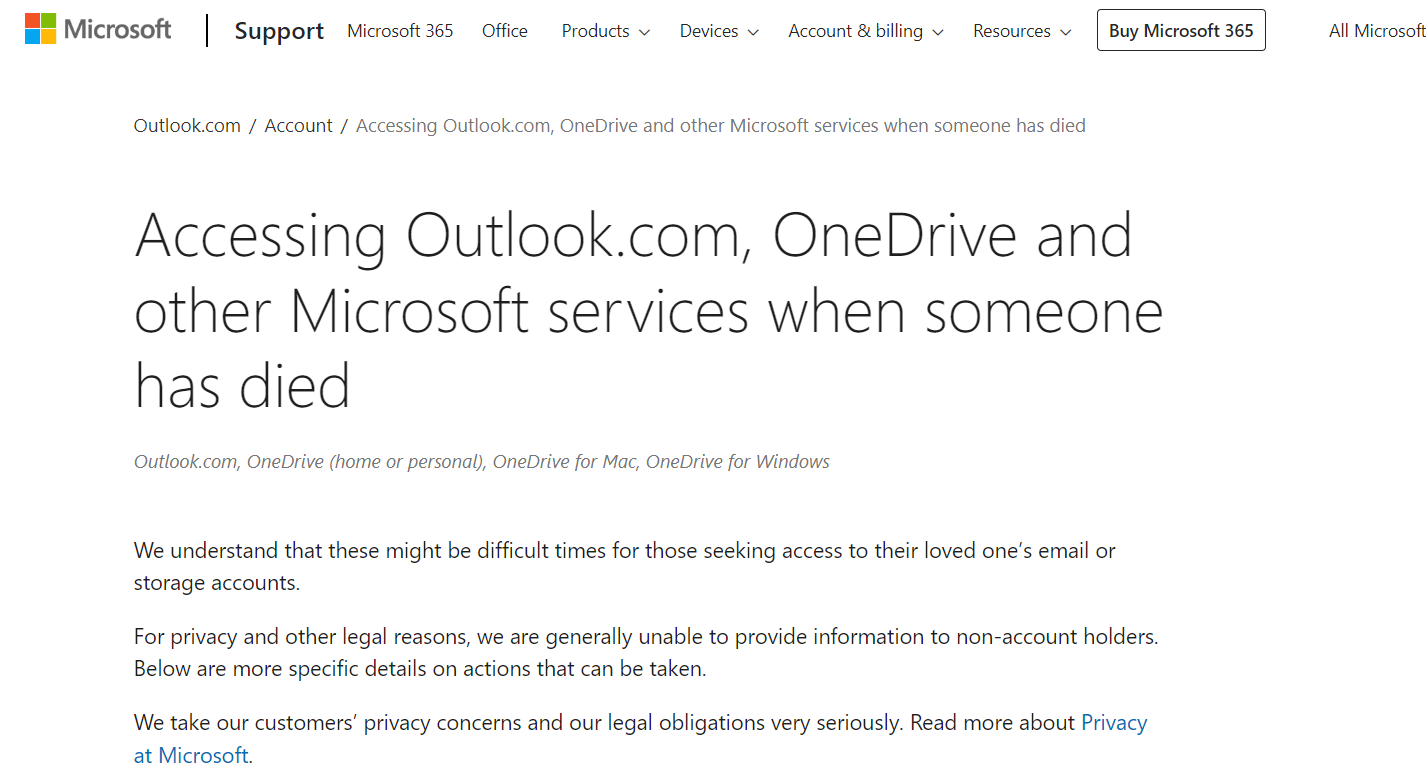
Task: Click the page title heading text
Action: click(x=649, y=310)
